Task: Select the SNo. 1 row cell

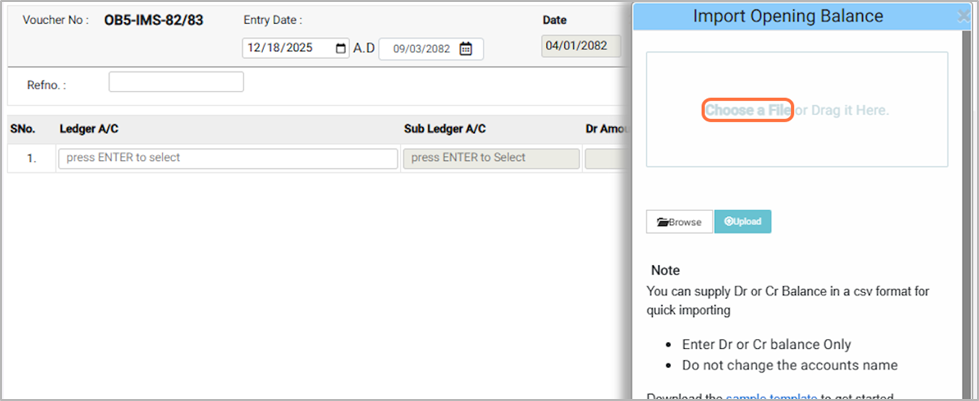Action: [x=31, y=158]
